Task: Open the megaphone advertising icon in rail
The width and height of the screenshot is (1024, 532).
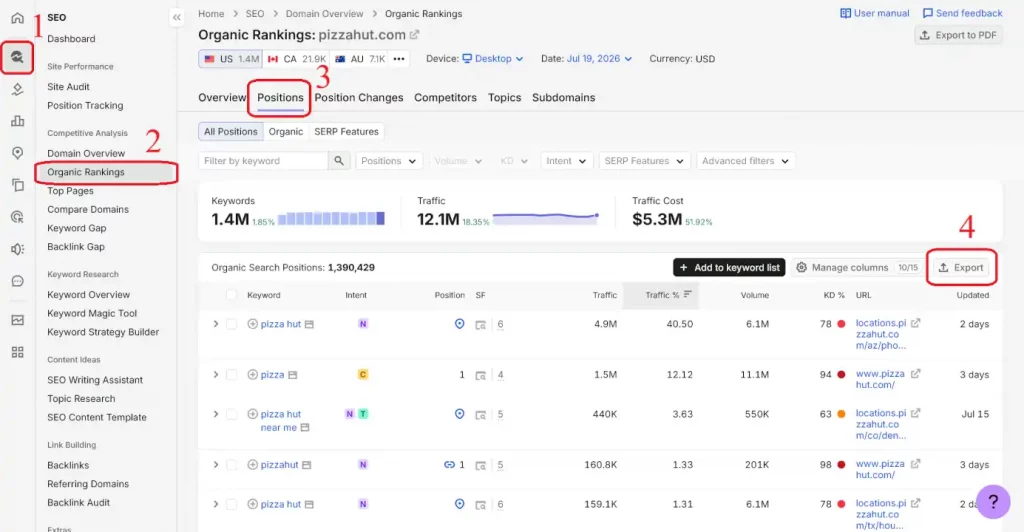Action: pyautogui.click(x=18, y=249)
